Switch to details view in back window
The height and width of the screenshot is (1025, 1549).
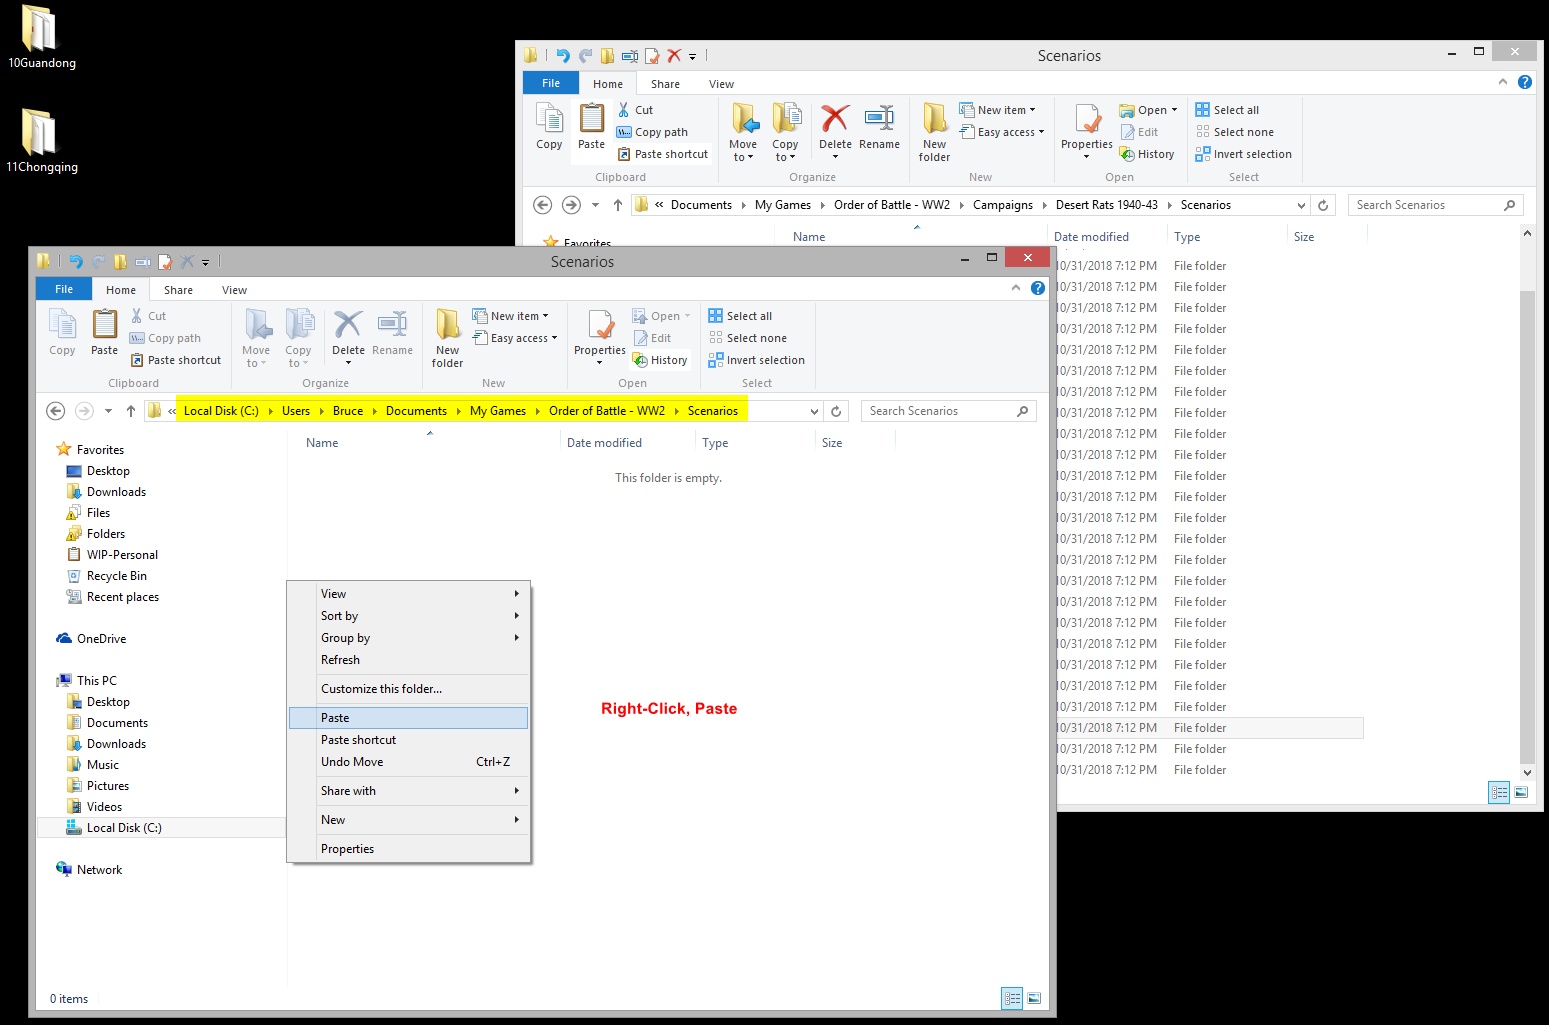(x=1499, y=792)
